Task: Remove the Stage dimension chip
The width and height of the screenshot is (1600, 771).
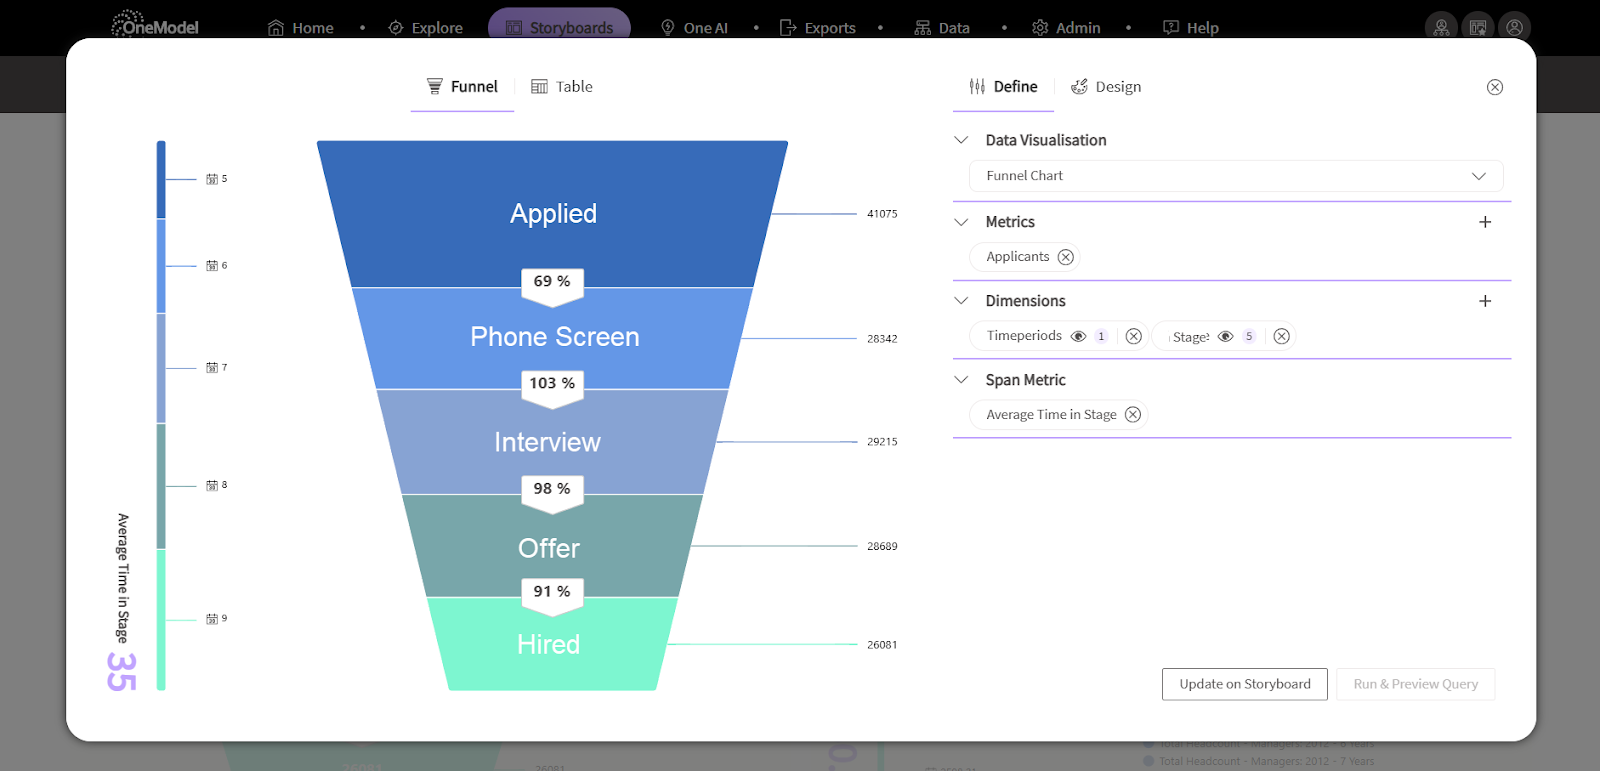Action: 1281,336
